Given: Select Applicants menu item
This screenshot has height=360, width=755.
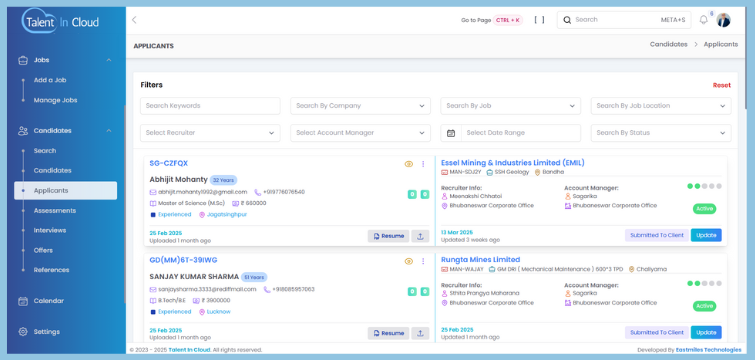Looking at the screenshot, I should click(65, 191).
